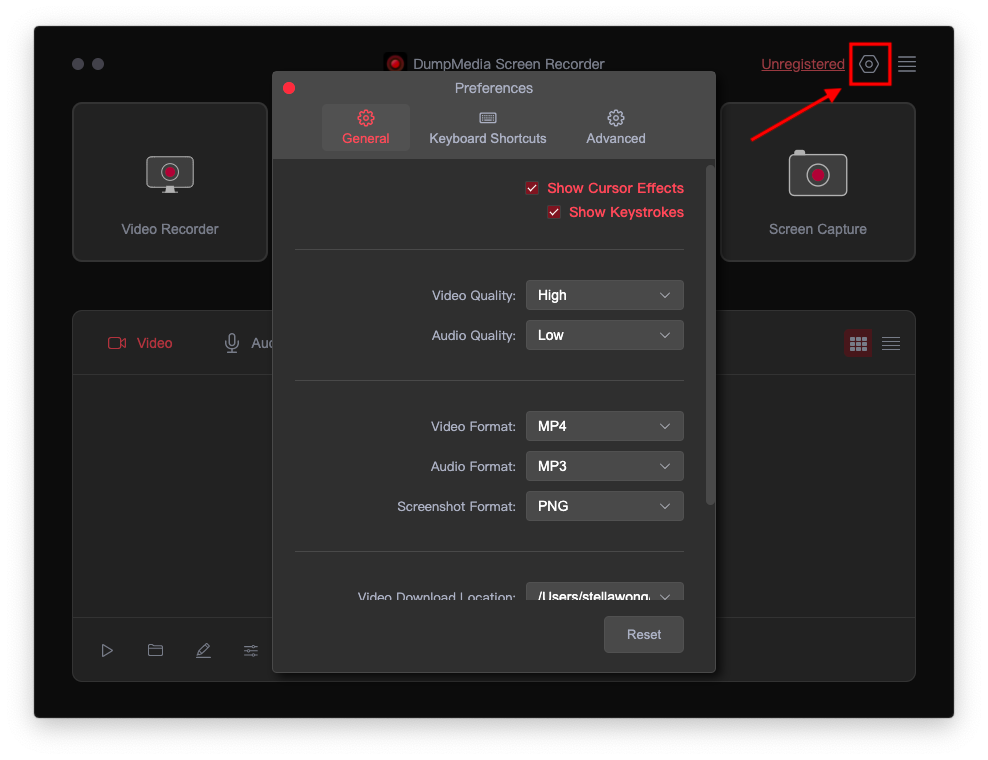
Task: Click the microphone Audio tab icon
Action: [x=232, y=343]
